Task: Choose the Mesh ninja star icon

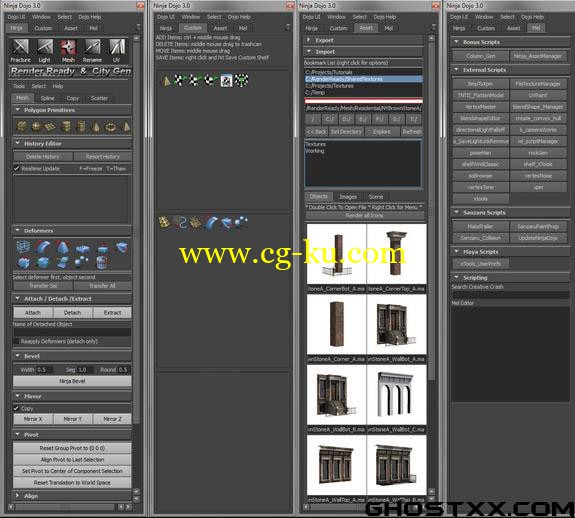Action: (69, 47)
